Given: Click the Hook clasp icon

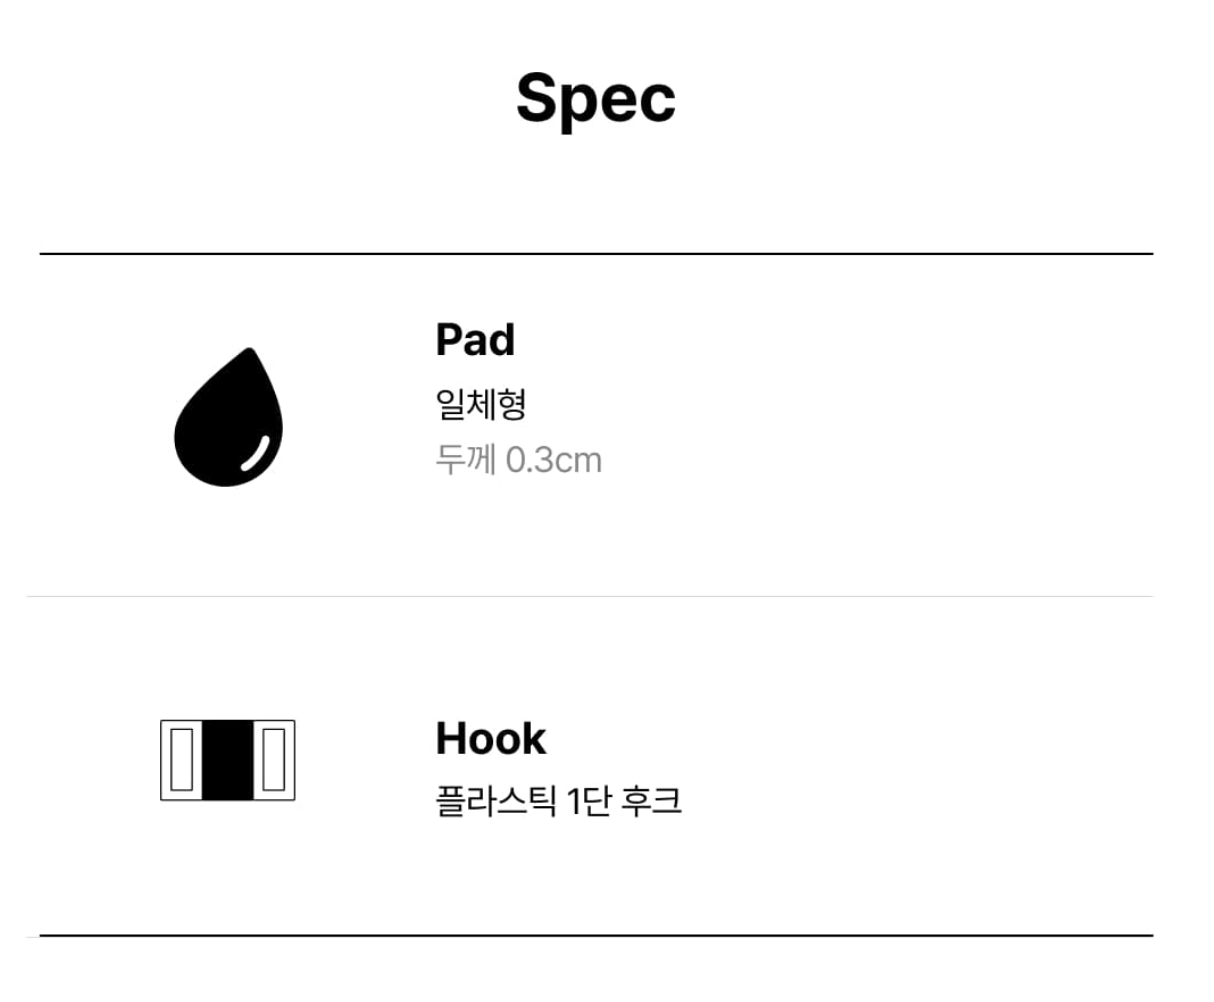Looking at the screenshot, I should (x=228, y=760).
